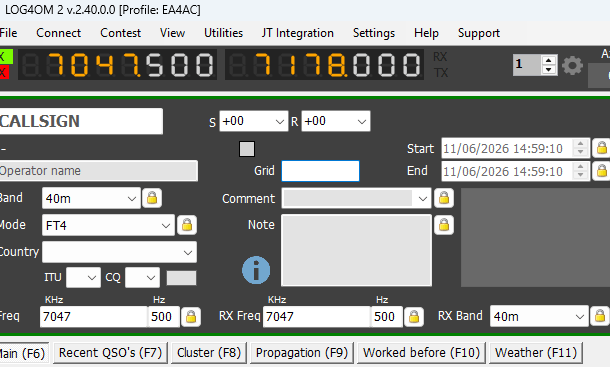Click the green RX status indicator
610x367 pixels.
5,56
